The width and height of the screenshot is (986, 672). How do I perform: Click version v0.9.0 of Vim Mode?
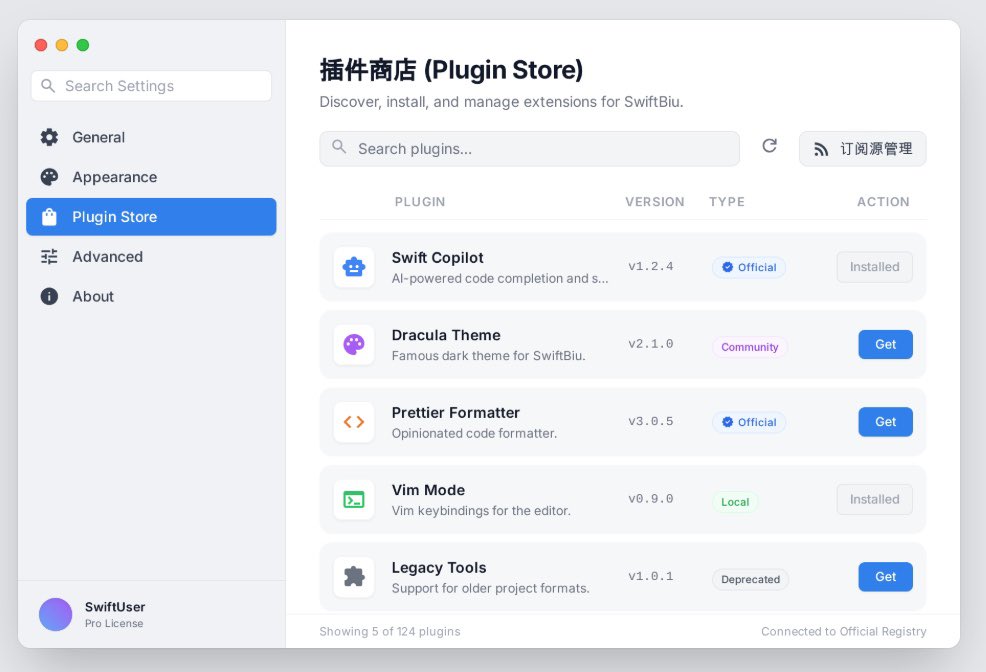tap(651, 498)
